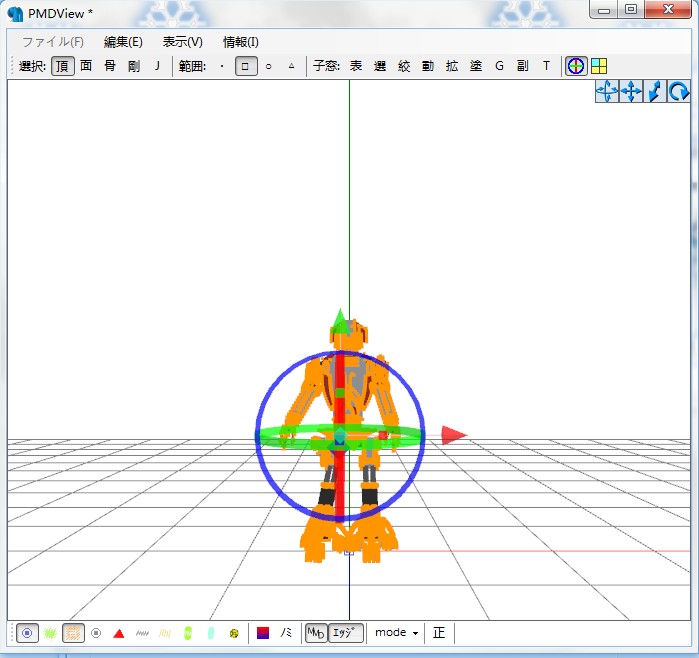Viewport: 699px width, 658px height.
Task: Open the 表示(V) menu
Action: click(x=182, y=42)
